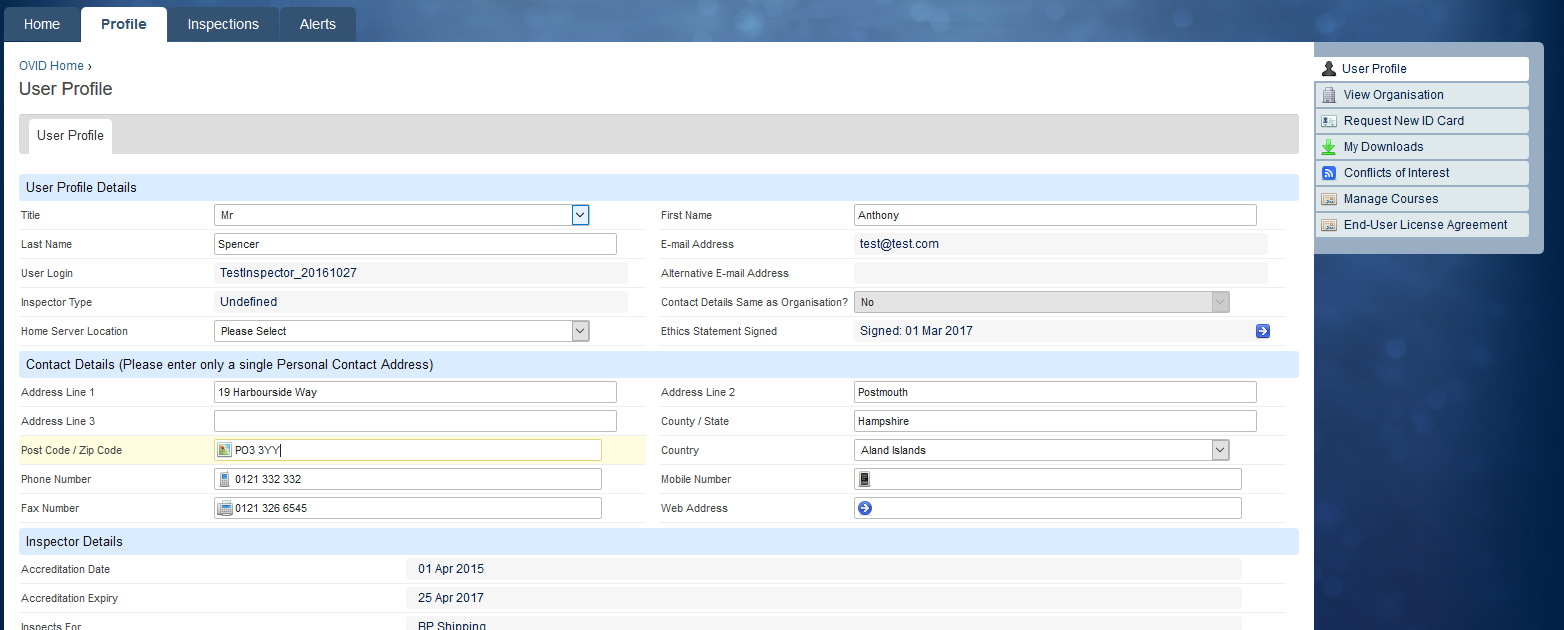The height and width of the screenshot is (630, 1564).
Task: Click the User Login value TestInspector_20161027
Action: pos(288,273)
